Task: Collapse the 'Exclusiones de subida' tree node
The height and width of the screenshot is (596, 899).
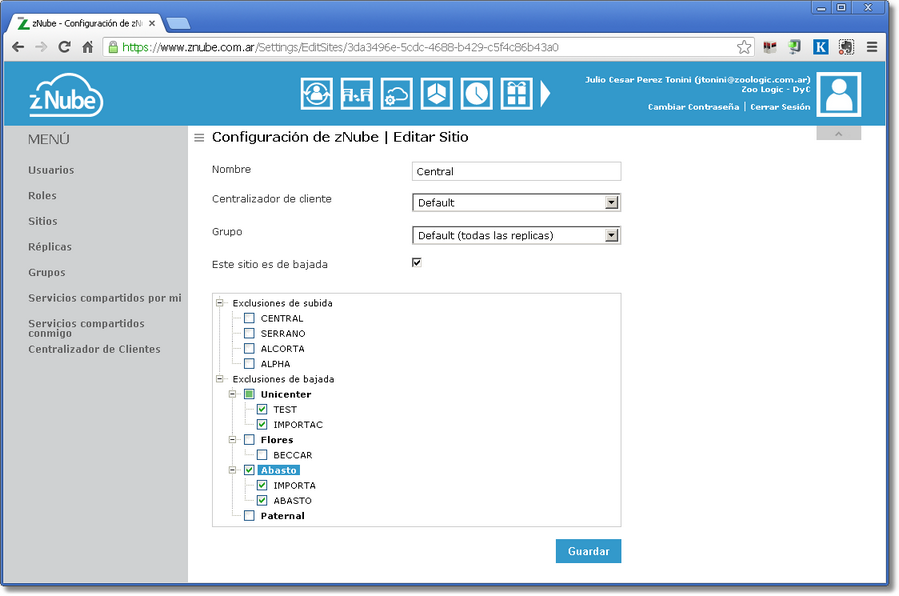Action: 220,303
